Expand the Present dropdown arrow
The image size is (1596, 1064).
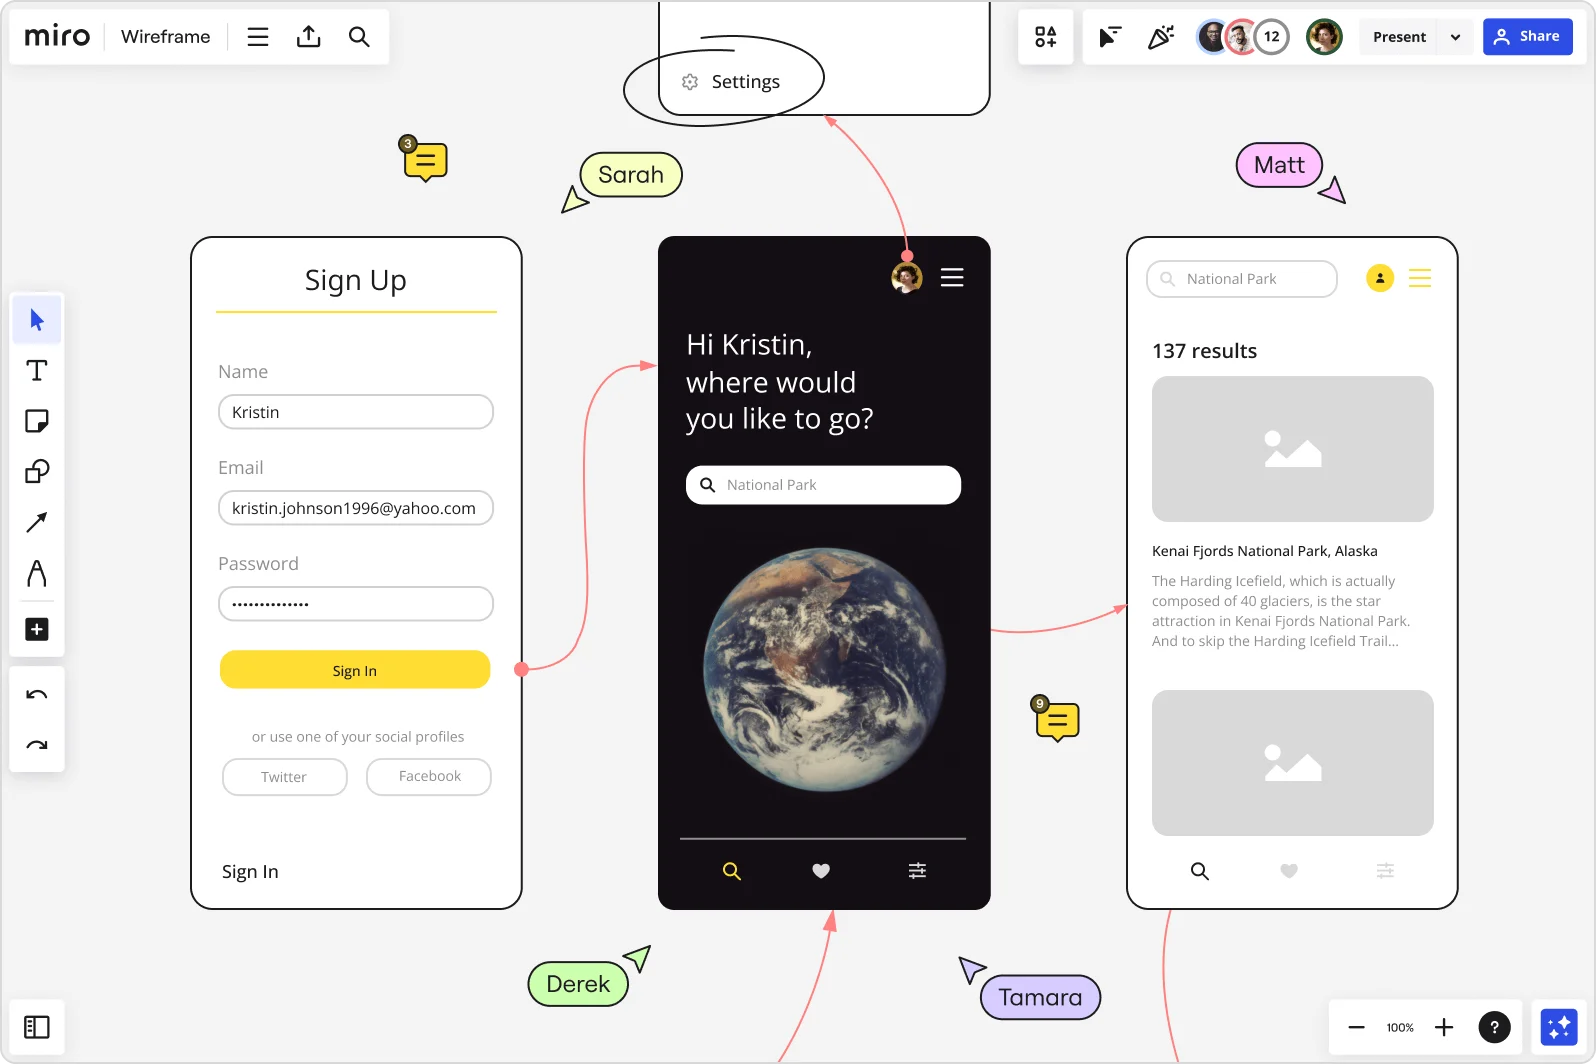point(1455,37)
